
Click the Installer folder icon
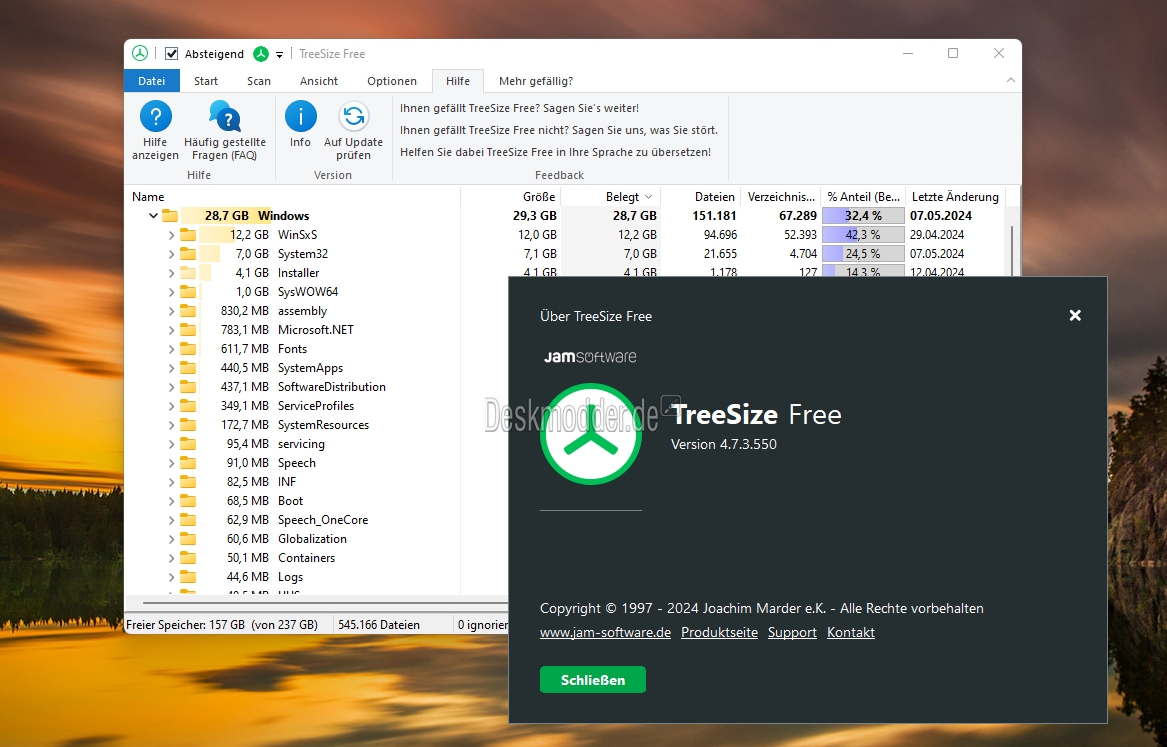[x=188, y=273]
